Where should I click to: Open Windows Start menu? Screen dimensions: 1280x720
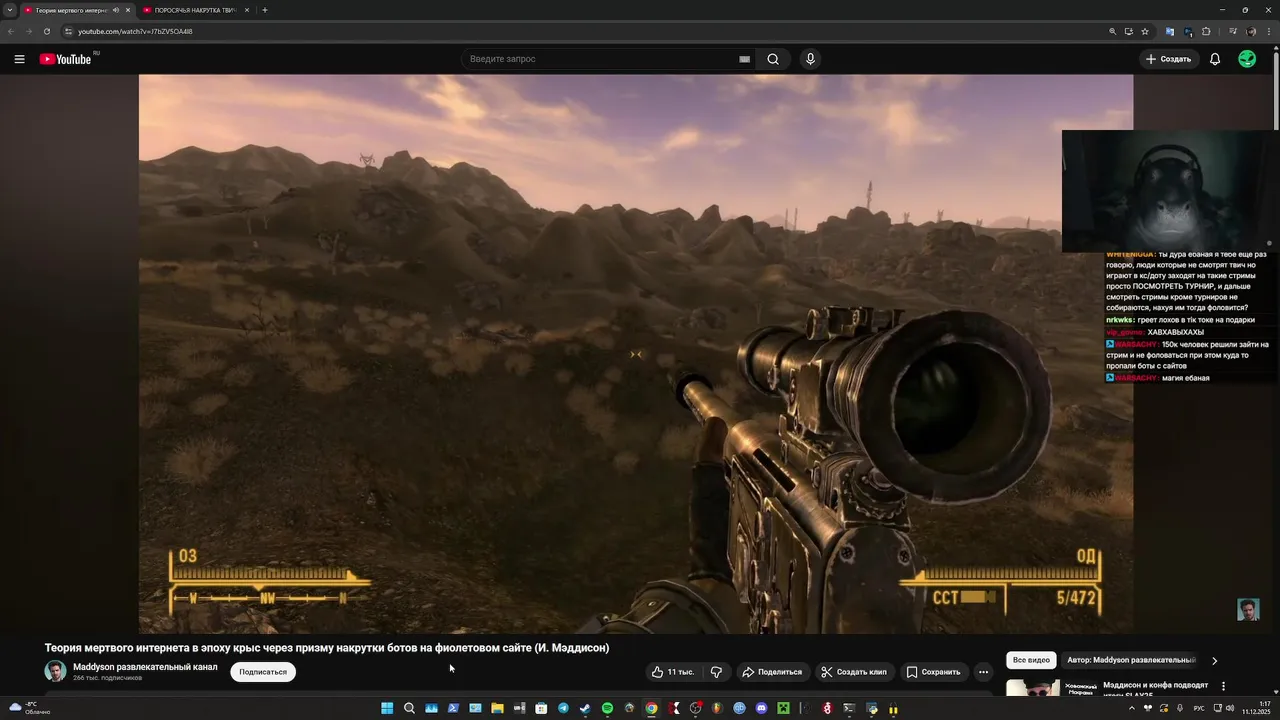(387, 708)
